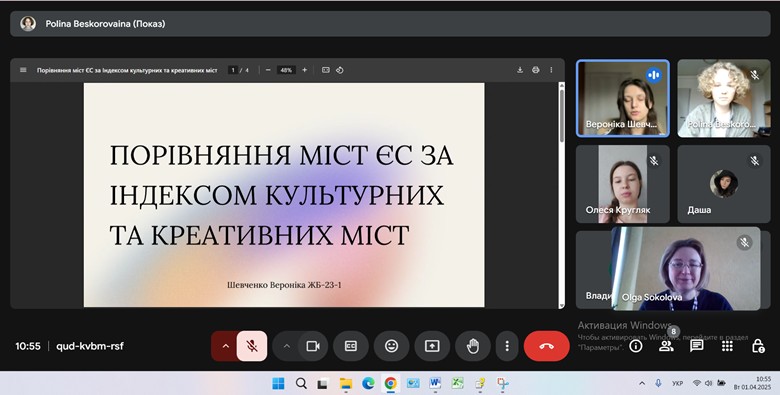Open host controls lock icon

(758, 346)
